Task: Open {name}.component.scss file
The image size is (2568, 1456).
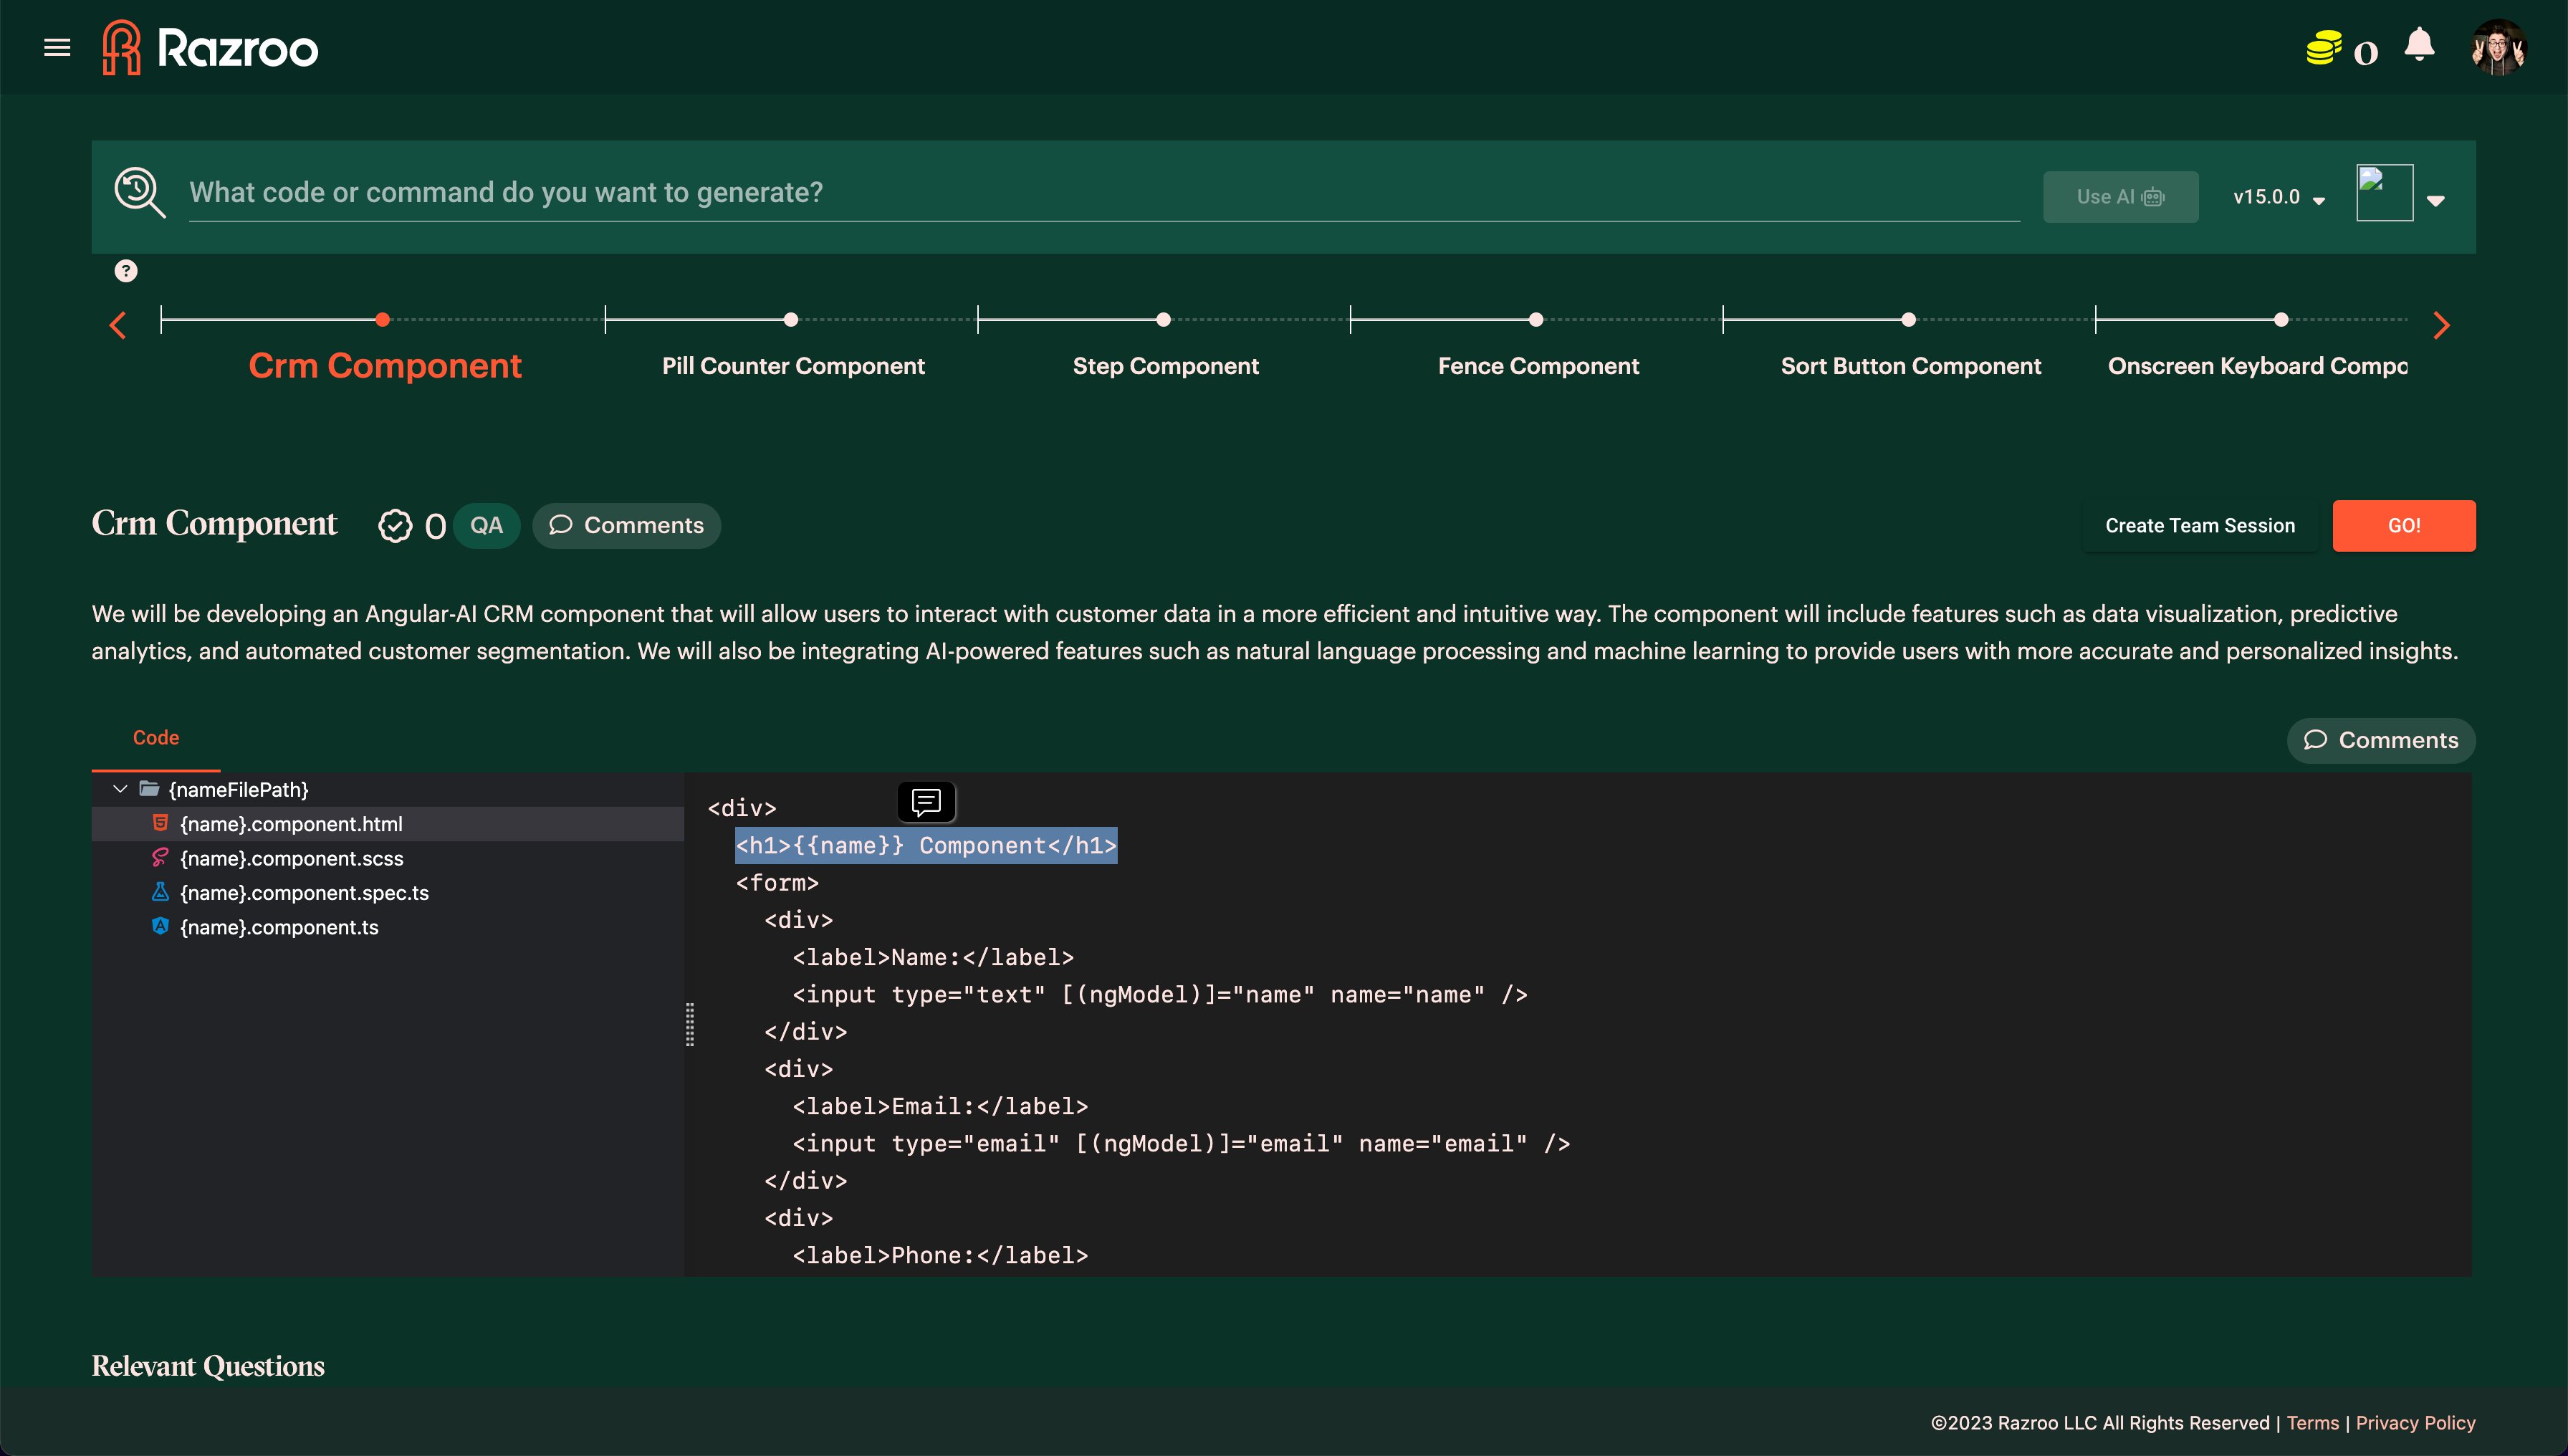Action: [x=291, y=858]
